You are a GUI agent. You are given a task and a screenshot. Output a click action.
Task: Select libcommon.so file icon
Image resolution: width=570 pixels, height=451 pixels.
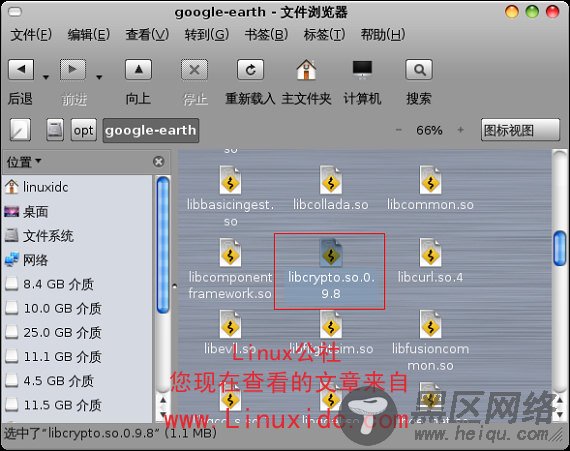click(x=430, y=180)
